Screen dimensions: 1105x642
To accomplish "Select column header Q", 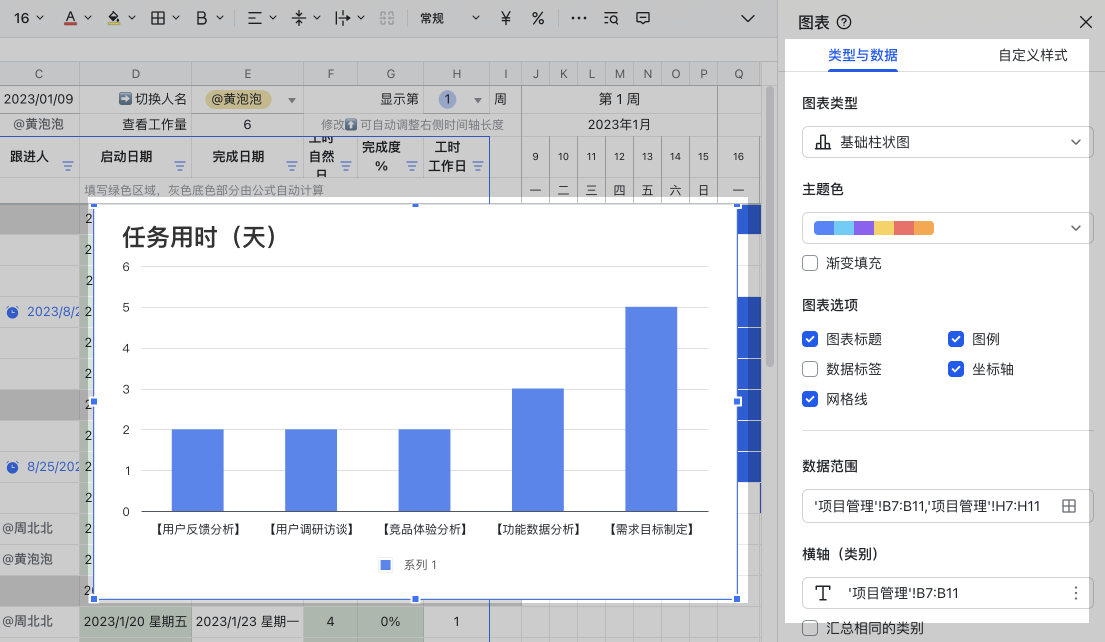I will pyautogui.click(x=739, y=73).
